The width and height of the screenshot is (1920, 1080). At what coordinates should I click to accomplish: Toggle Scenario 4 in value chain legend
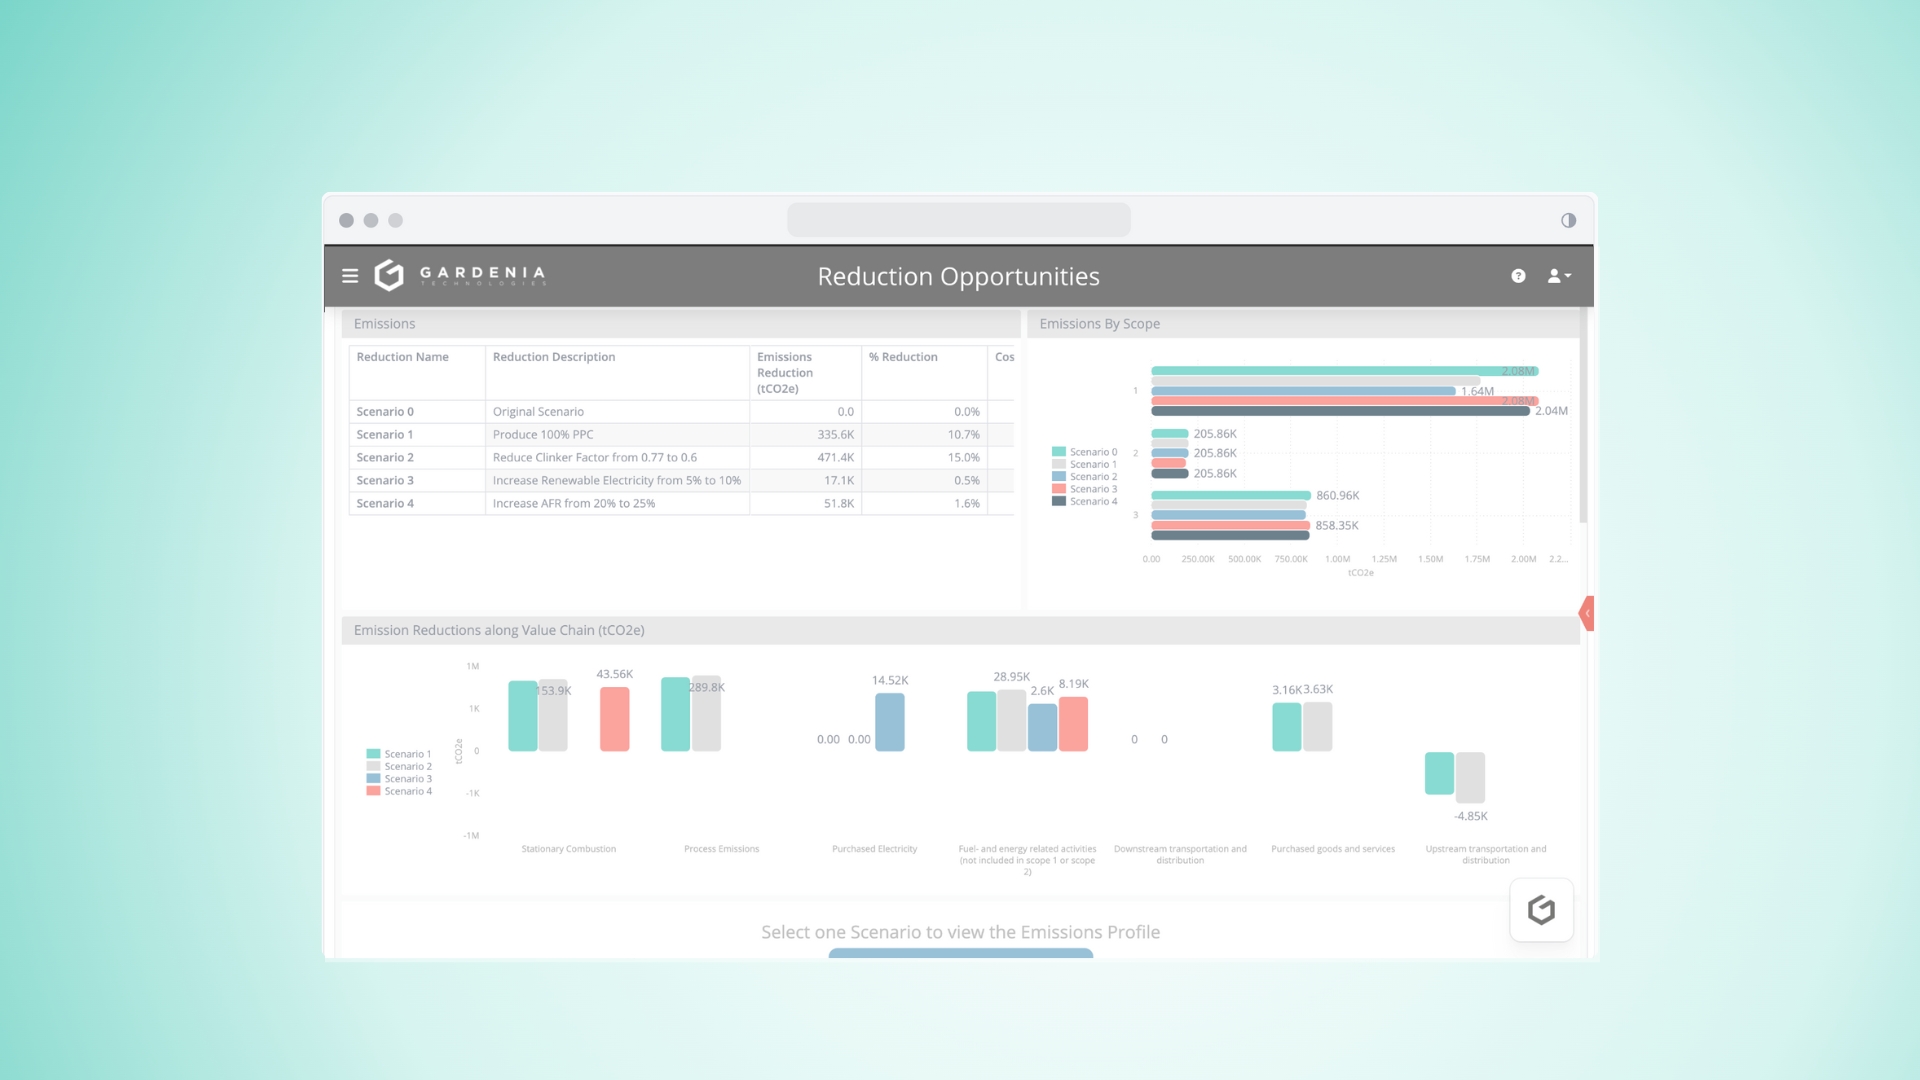click(399, 791)
